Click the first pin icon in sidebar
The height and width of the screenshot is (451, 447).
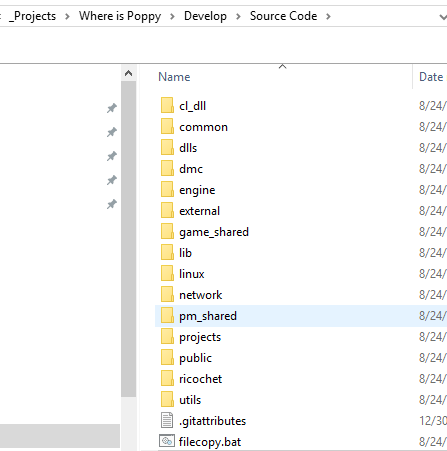pyautogui.click(x=112, y=108)
